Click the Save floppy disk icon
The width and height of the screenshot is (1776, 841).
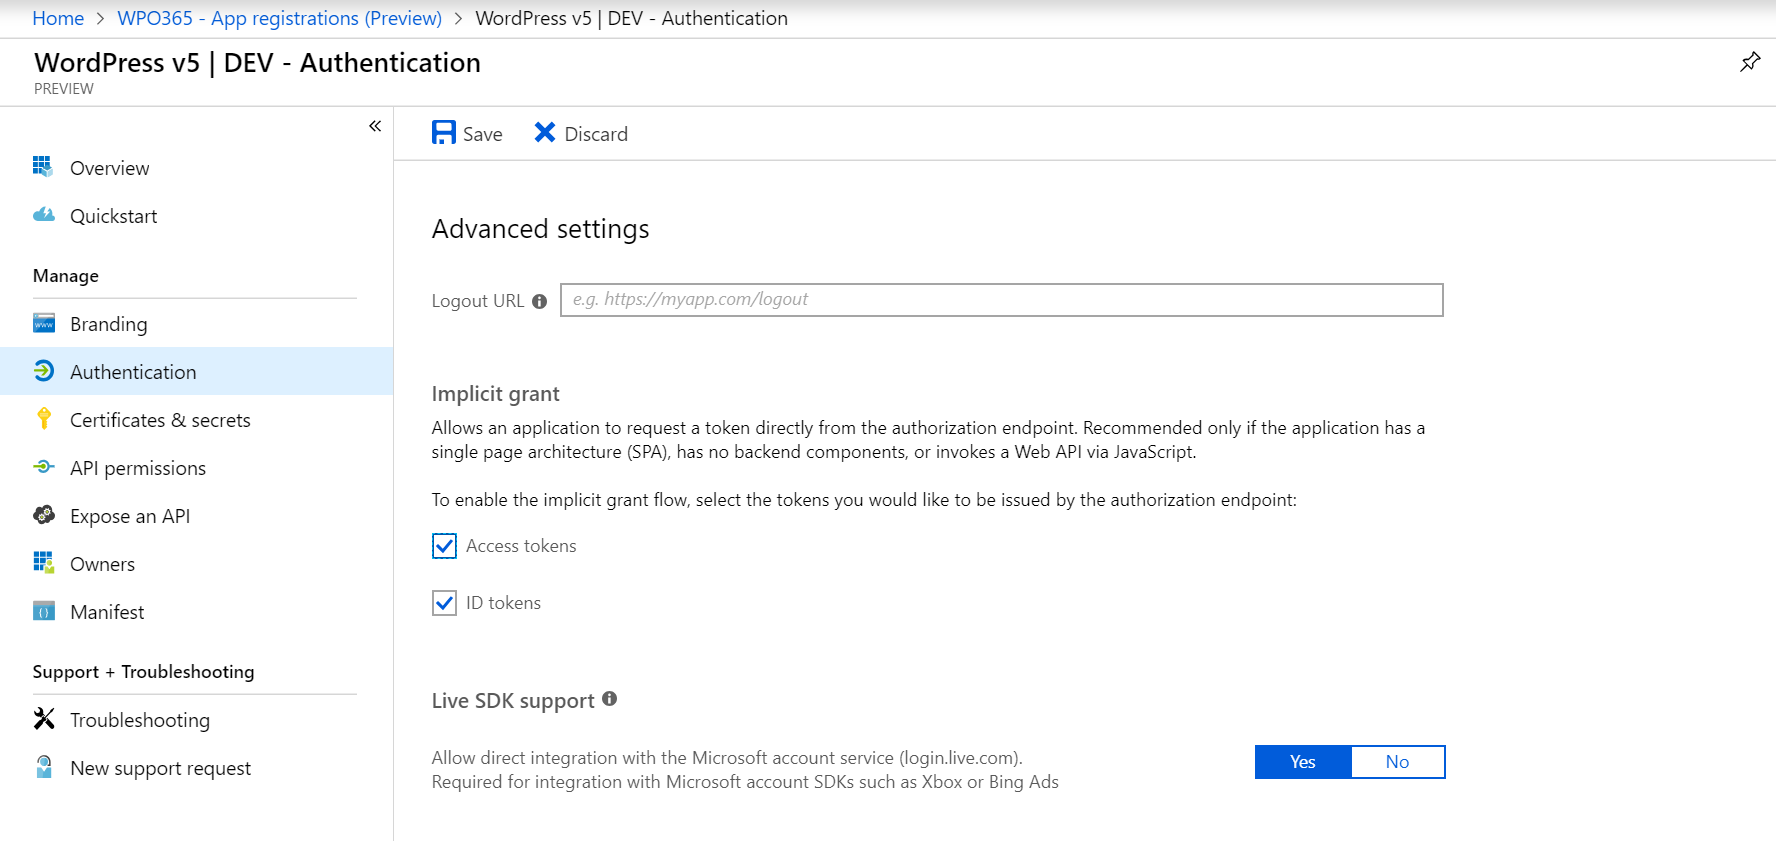(x=443, y=132)
